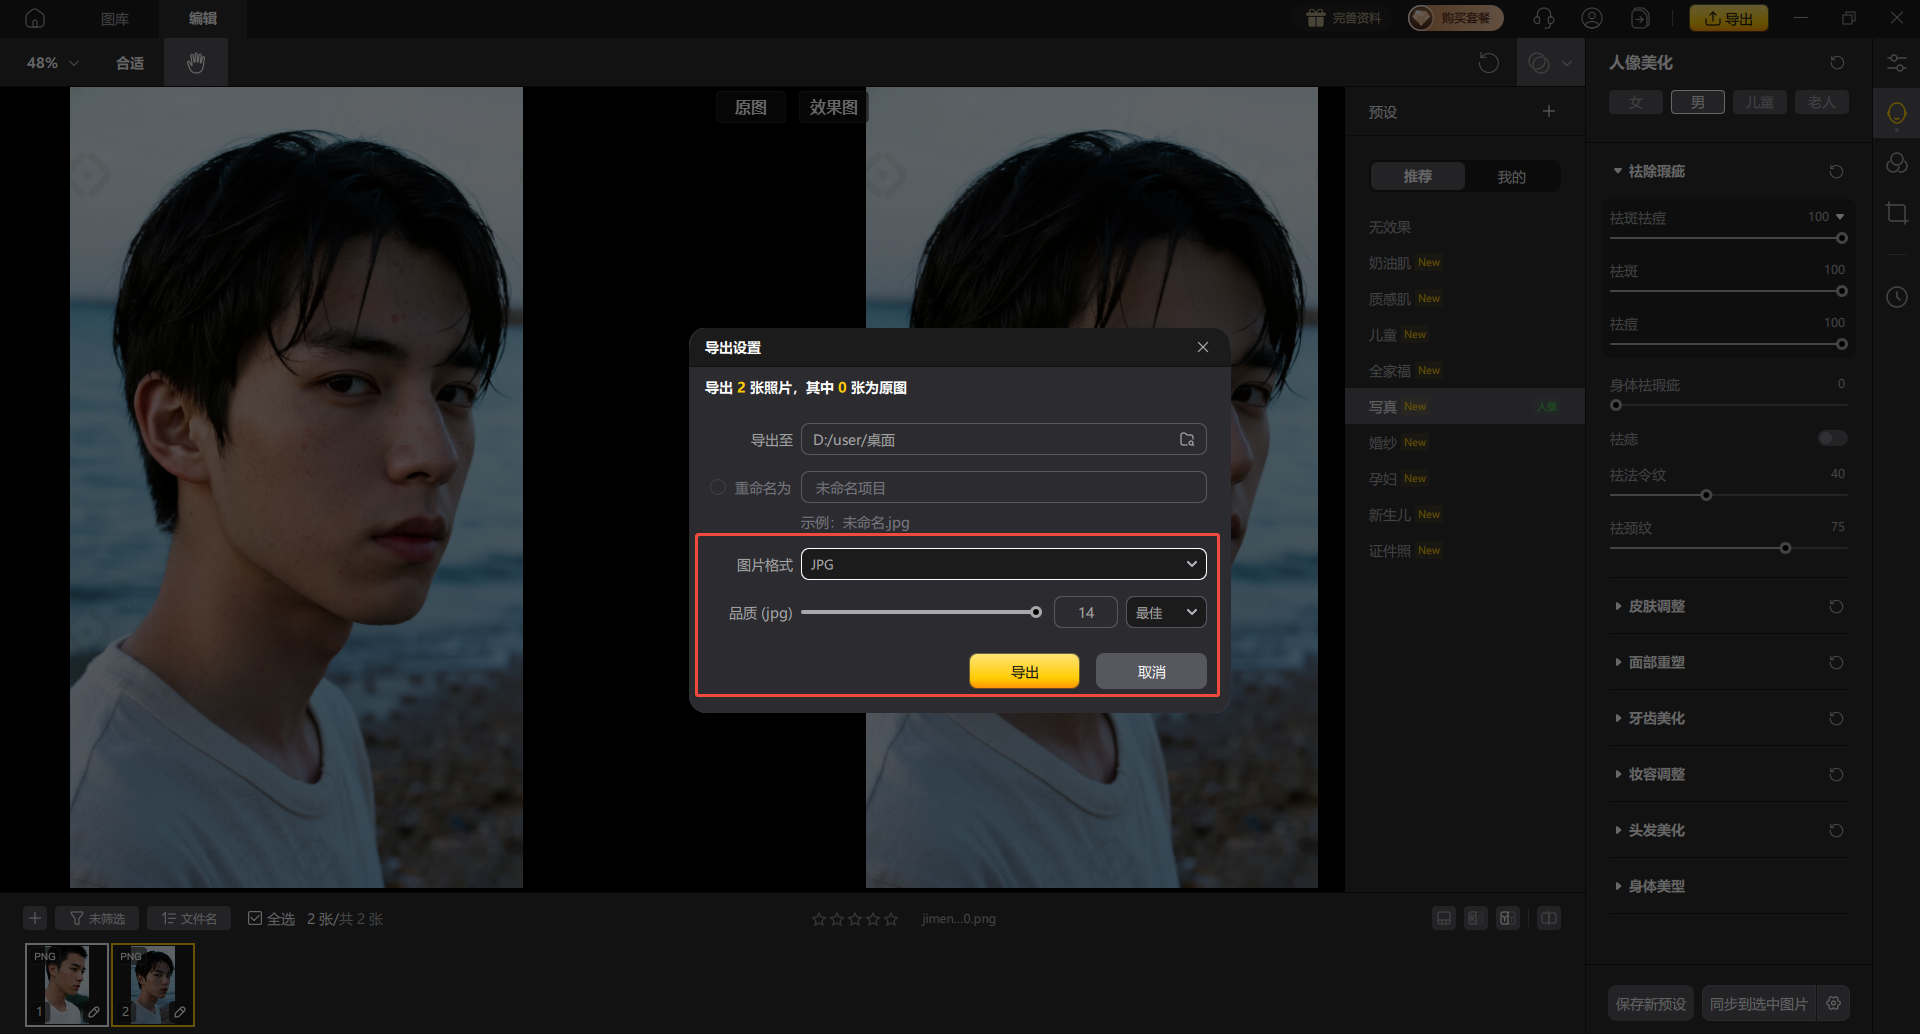The image size is (1920, 1034).
Task: Click the folder browse icon in export path
Action: click(1187, 440)
